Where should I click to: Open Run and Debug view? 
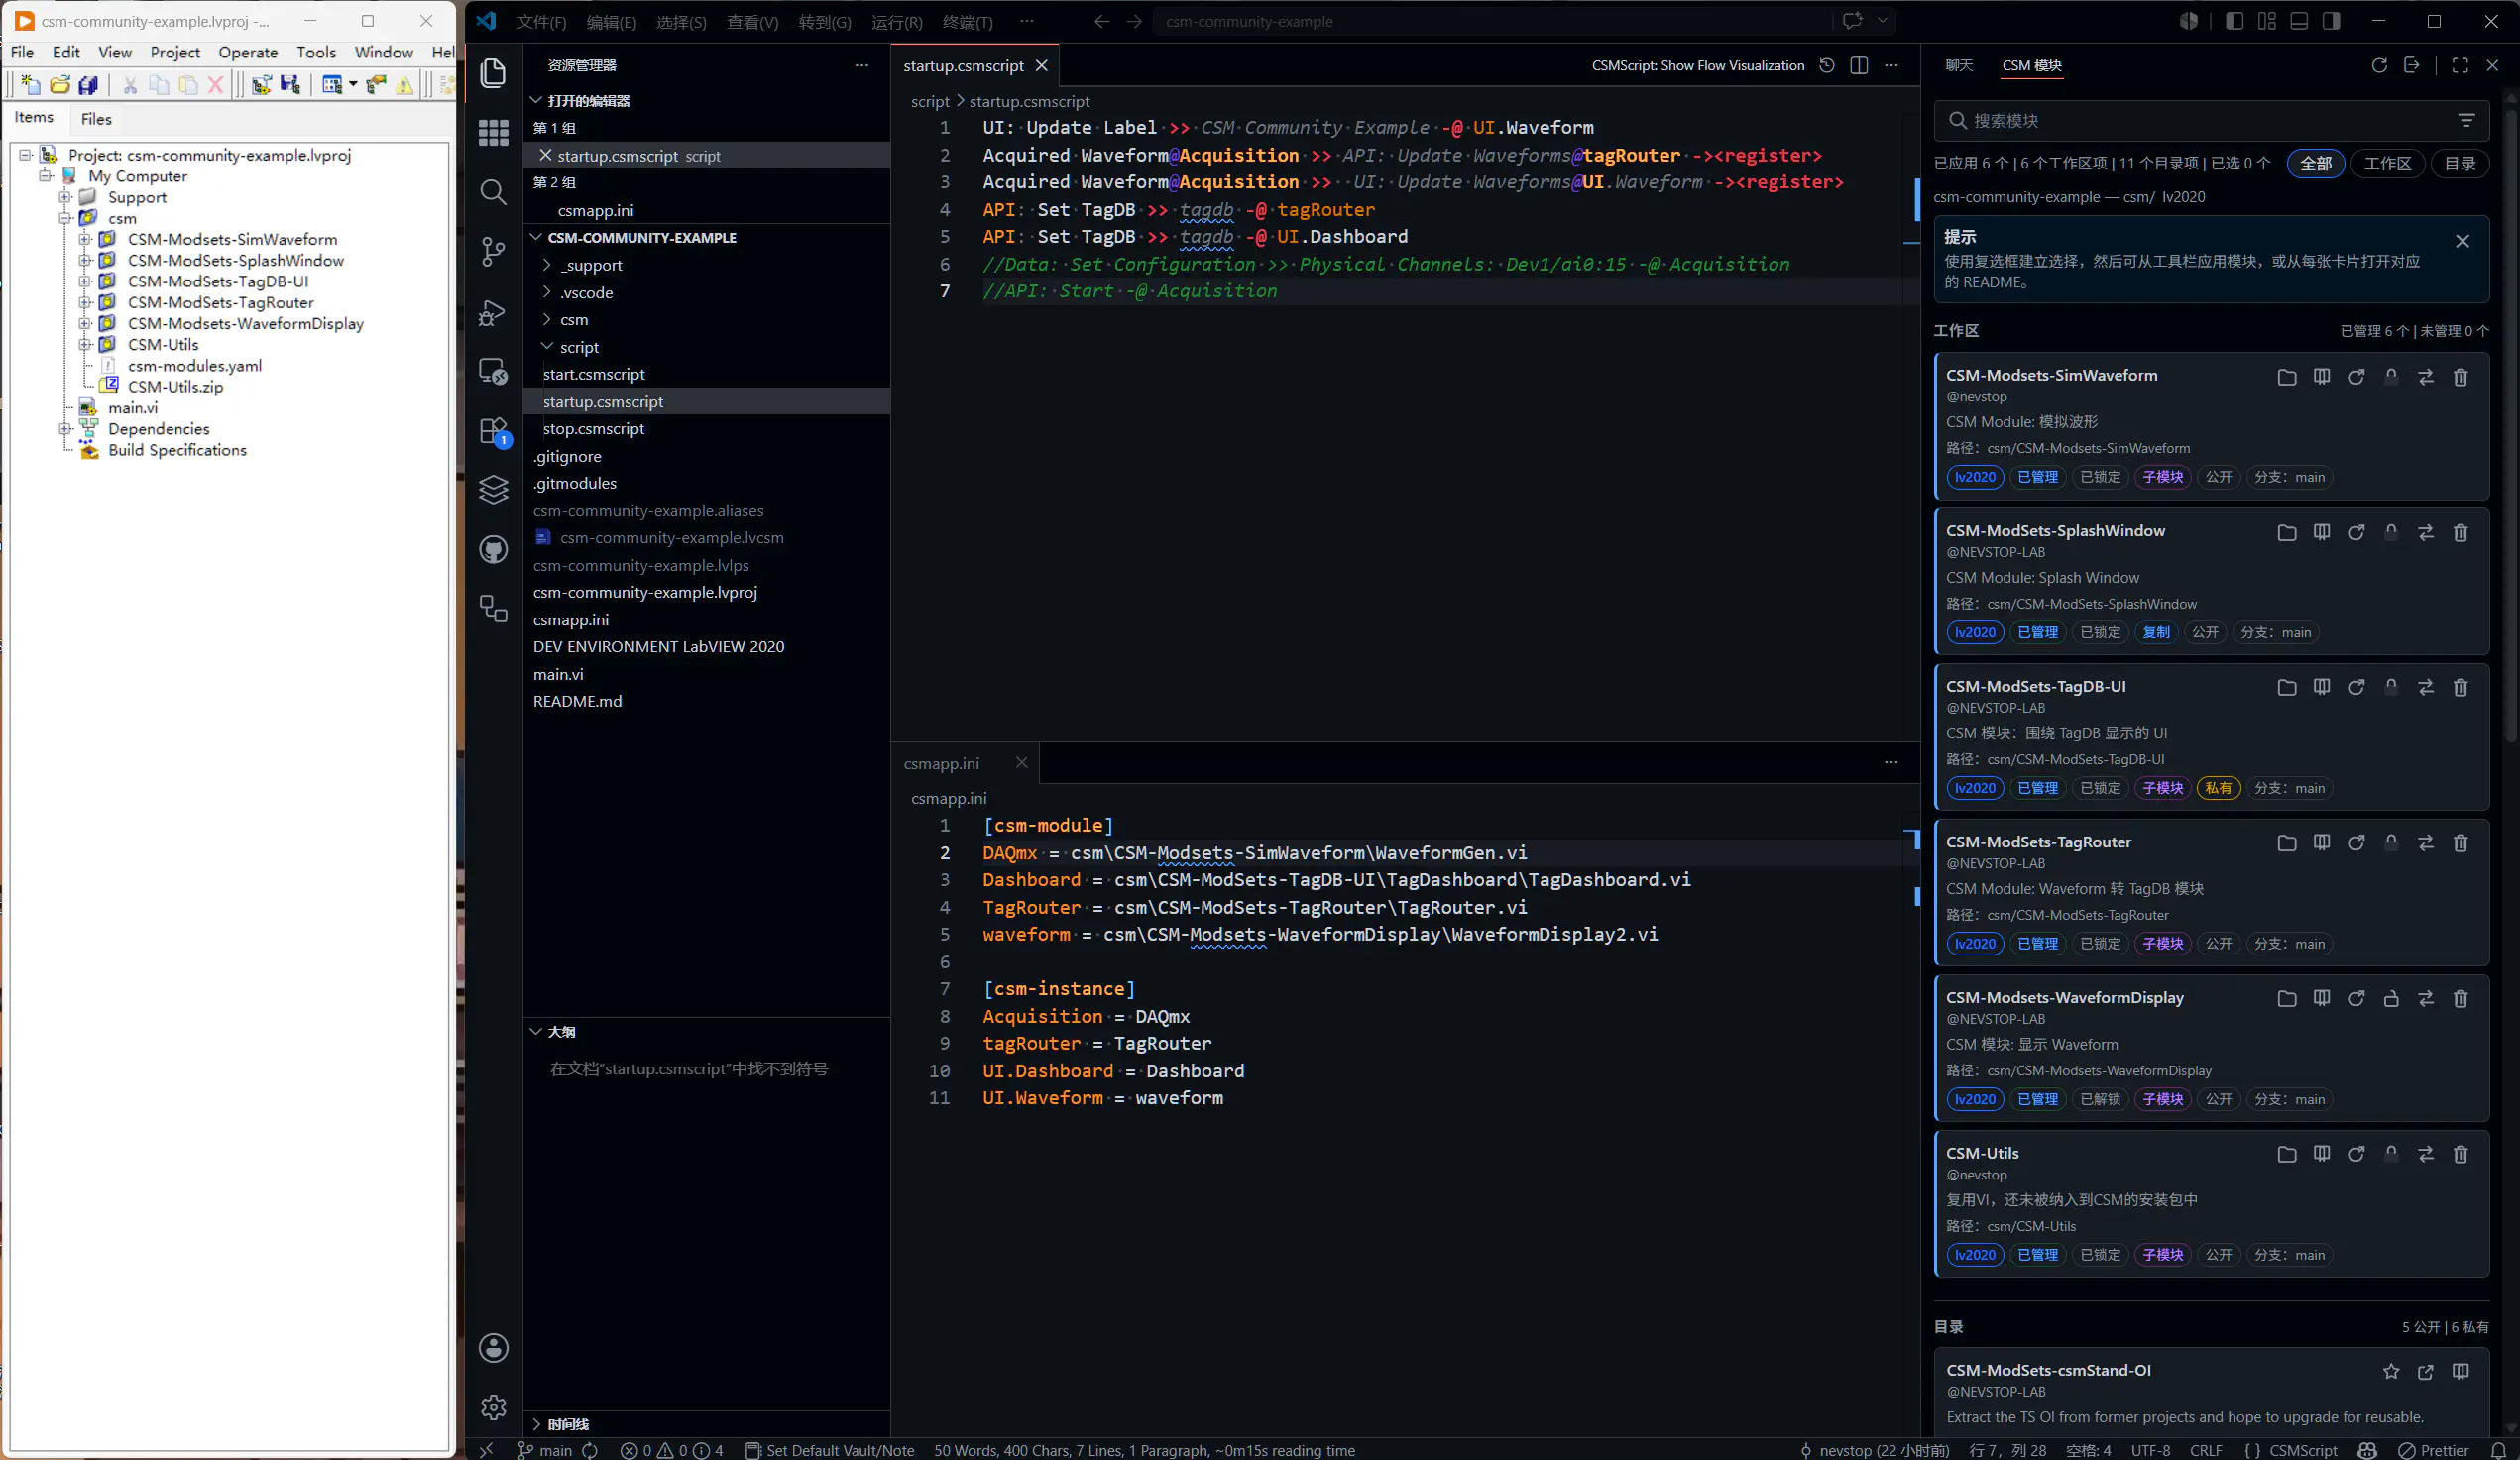493,312
